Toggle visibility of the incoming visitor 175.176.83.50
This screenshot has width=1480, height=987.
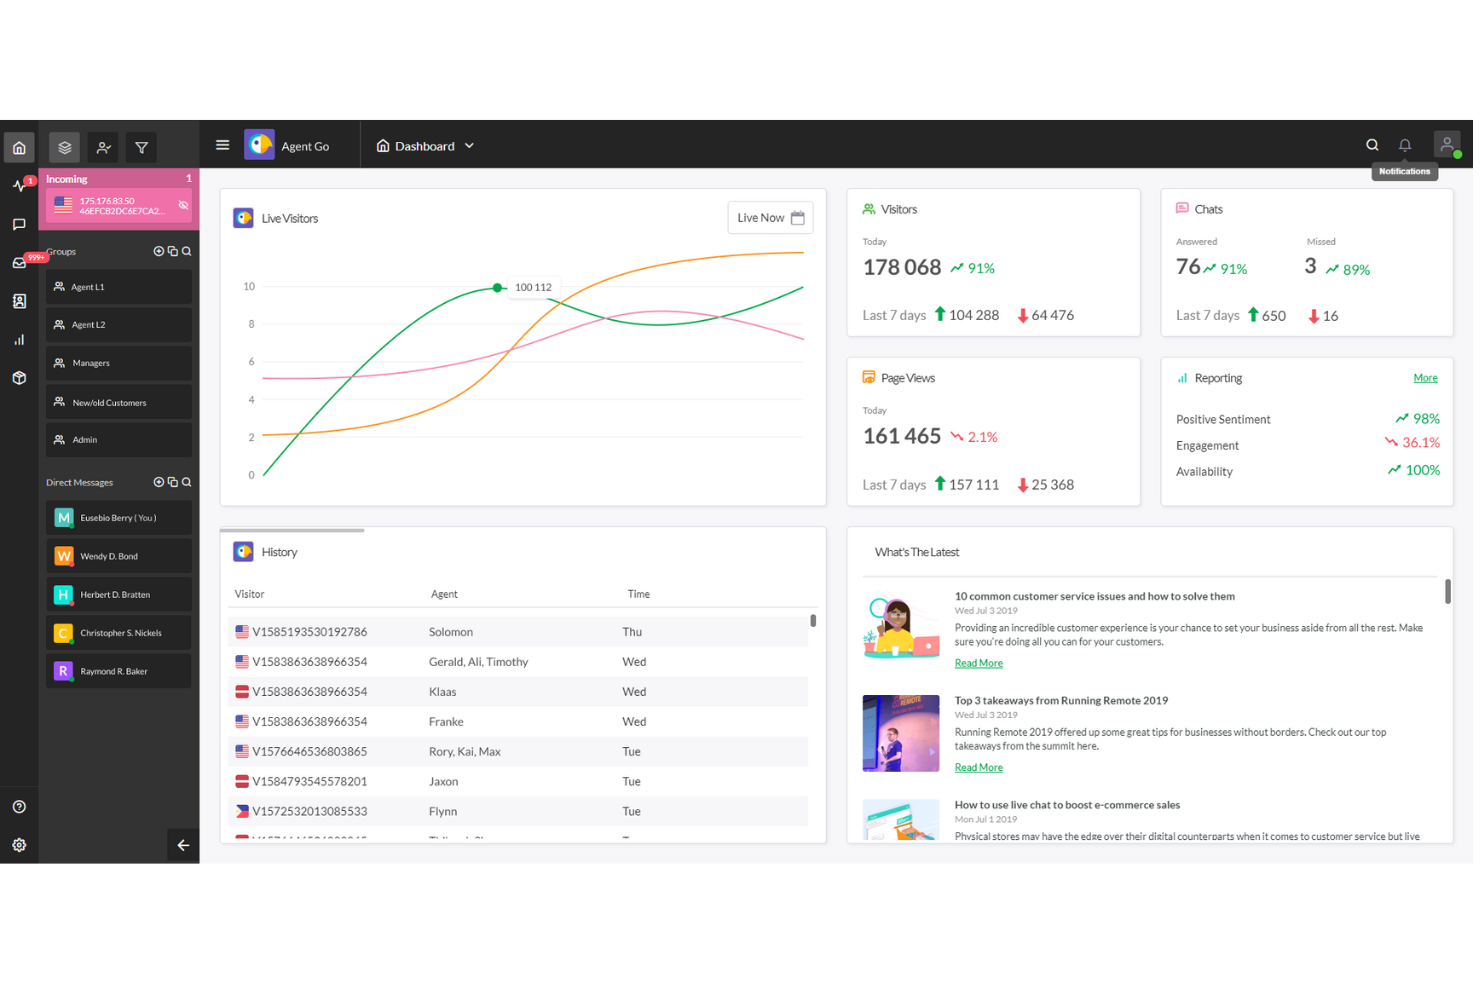(x=182, y=204)
